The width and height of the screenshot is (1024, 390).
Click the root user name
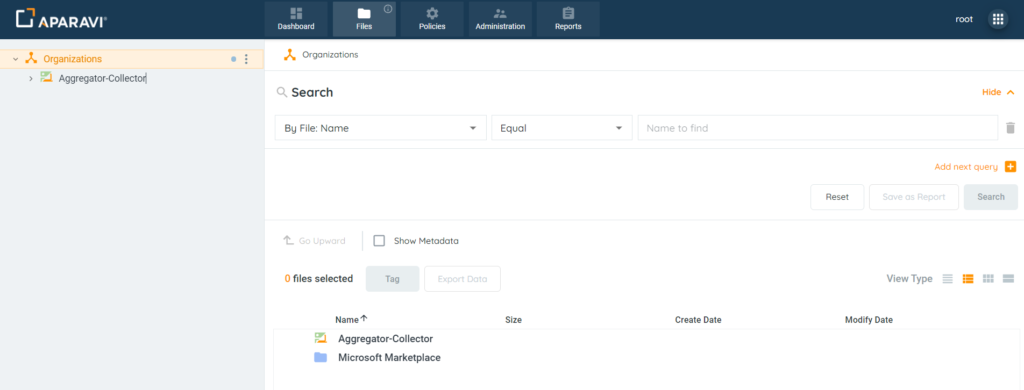[x=964, y=19]
